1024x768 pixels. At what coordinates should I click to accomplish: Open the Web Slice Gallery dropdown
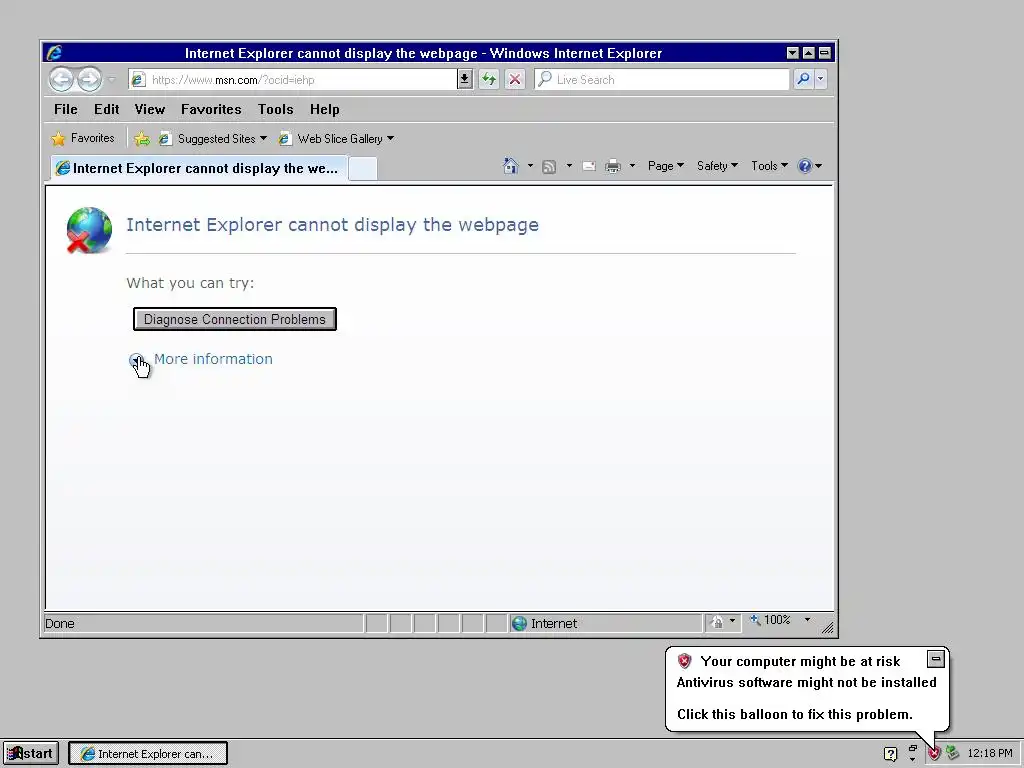point(336,138)
